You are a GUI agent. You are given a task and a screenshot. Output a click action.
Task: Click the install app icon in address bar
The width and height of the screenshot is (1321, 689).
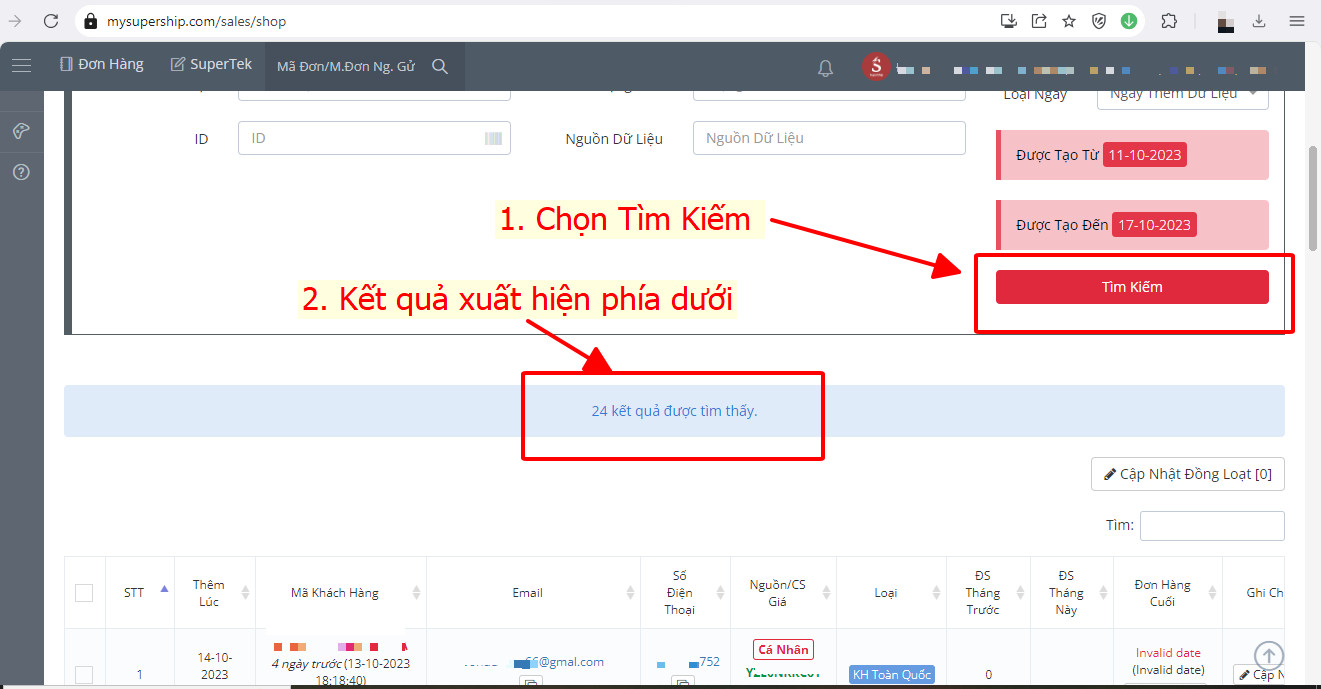[x=1009, y=20]
